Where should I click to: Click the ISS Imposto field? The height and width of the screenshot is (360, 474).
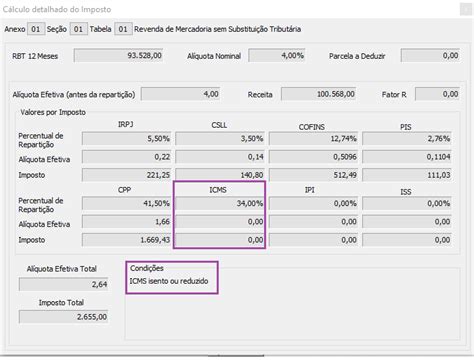[407, 240]
